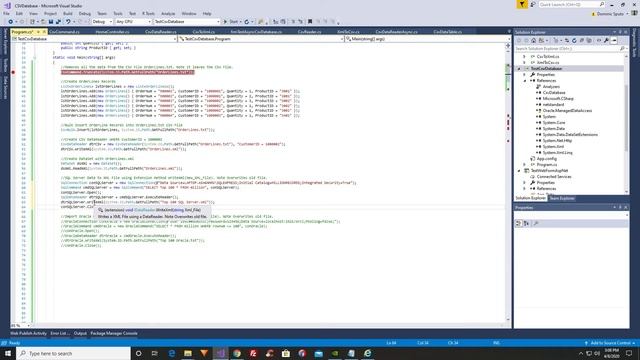Open the File menu

pos(6,13)
